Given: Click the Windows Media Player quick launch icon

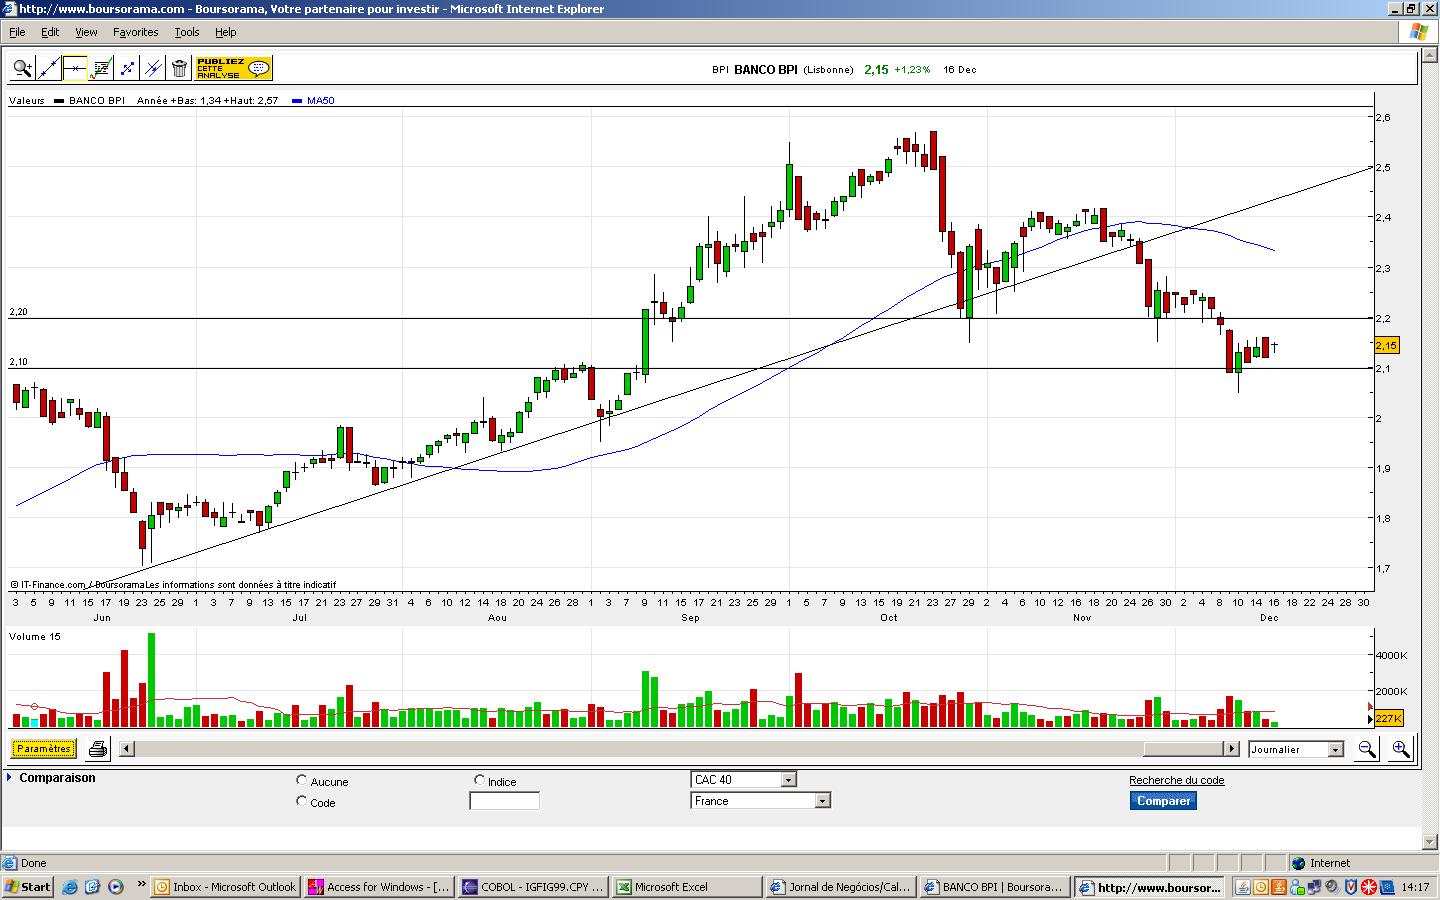Looking at the screenshot, I should [x=115, y=886].
